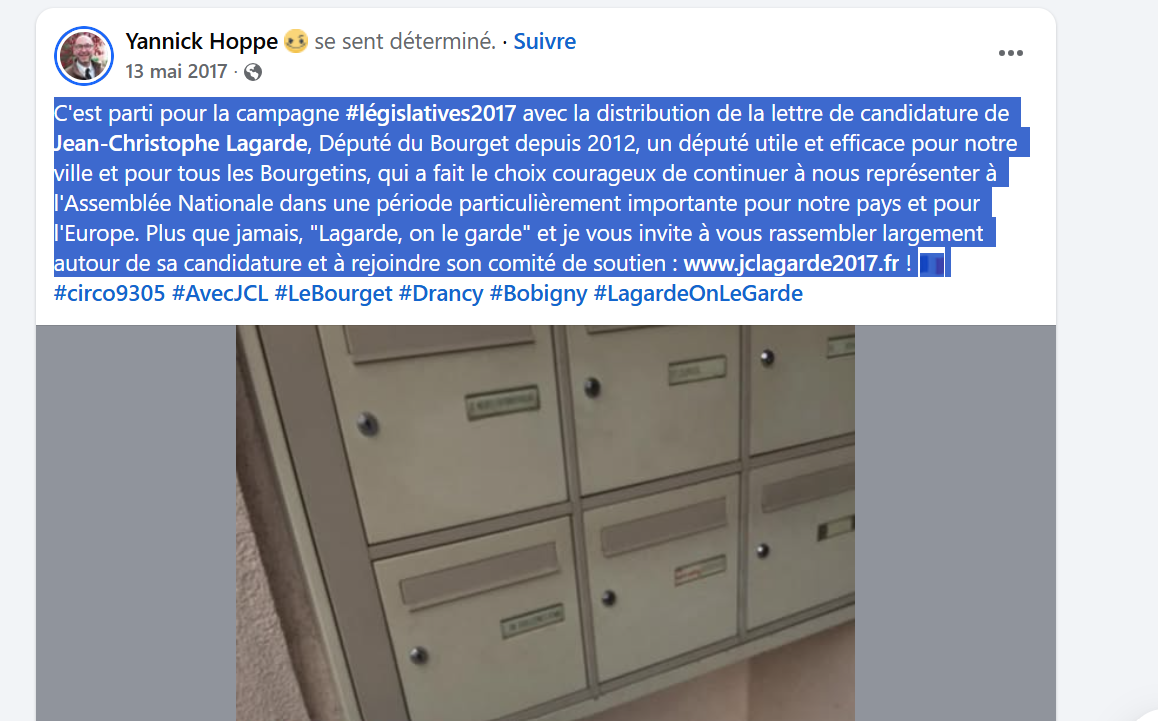Open the #Bobigny hashtag
Screen dimensions: 1158x721
[538, 293]
